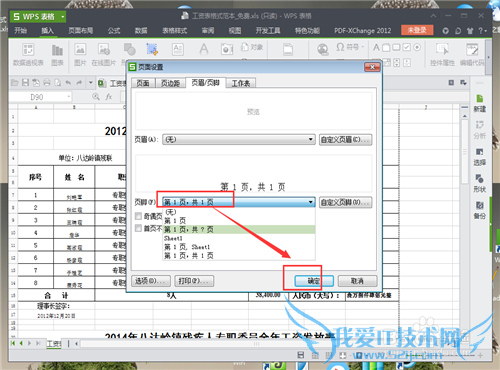Click the 控件属性 control properties icon
Screen dimensions: 500x370
[x=442, y=49]
